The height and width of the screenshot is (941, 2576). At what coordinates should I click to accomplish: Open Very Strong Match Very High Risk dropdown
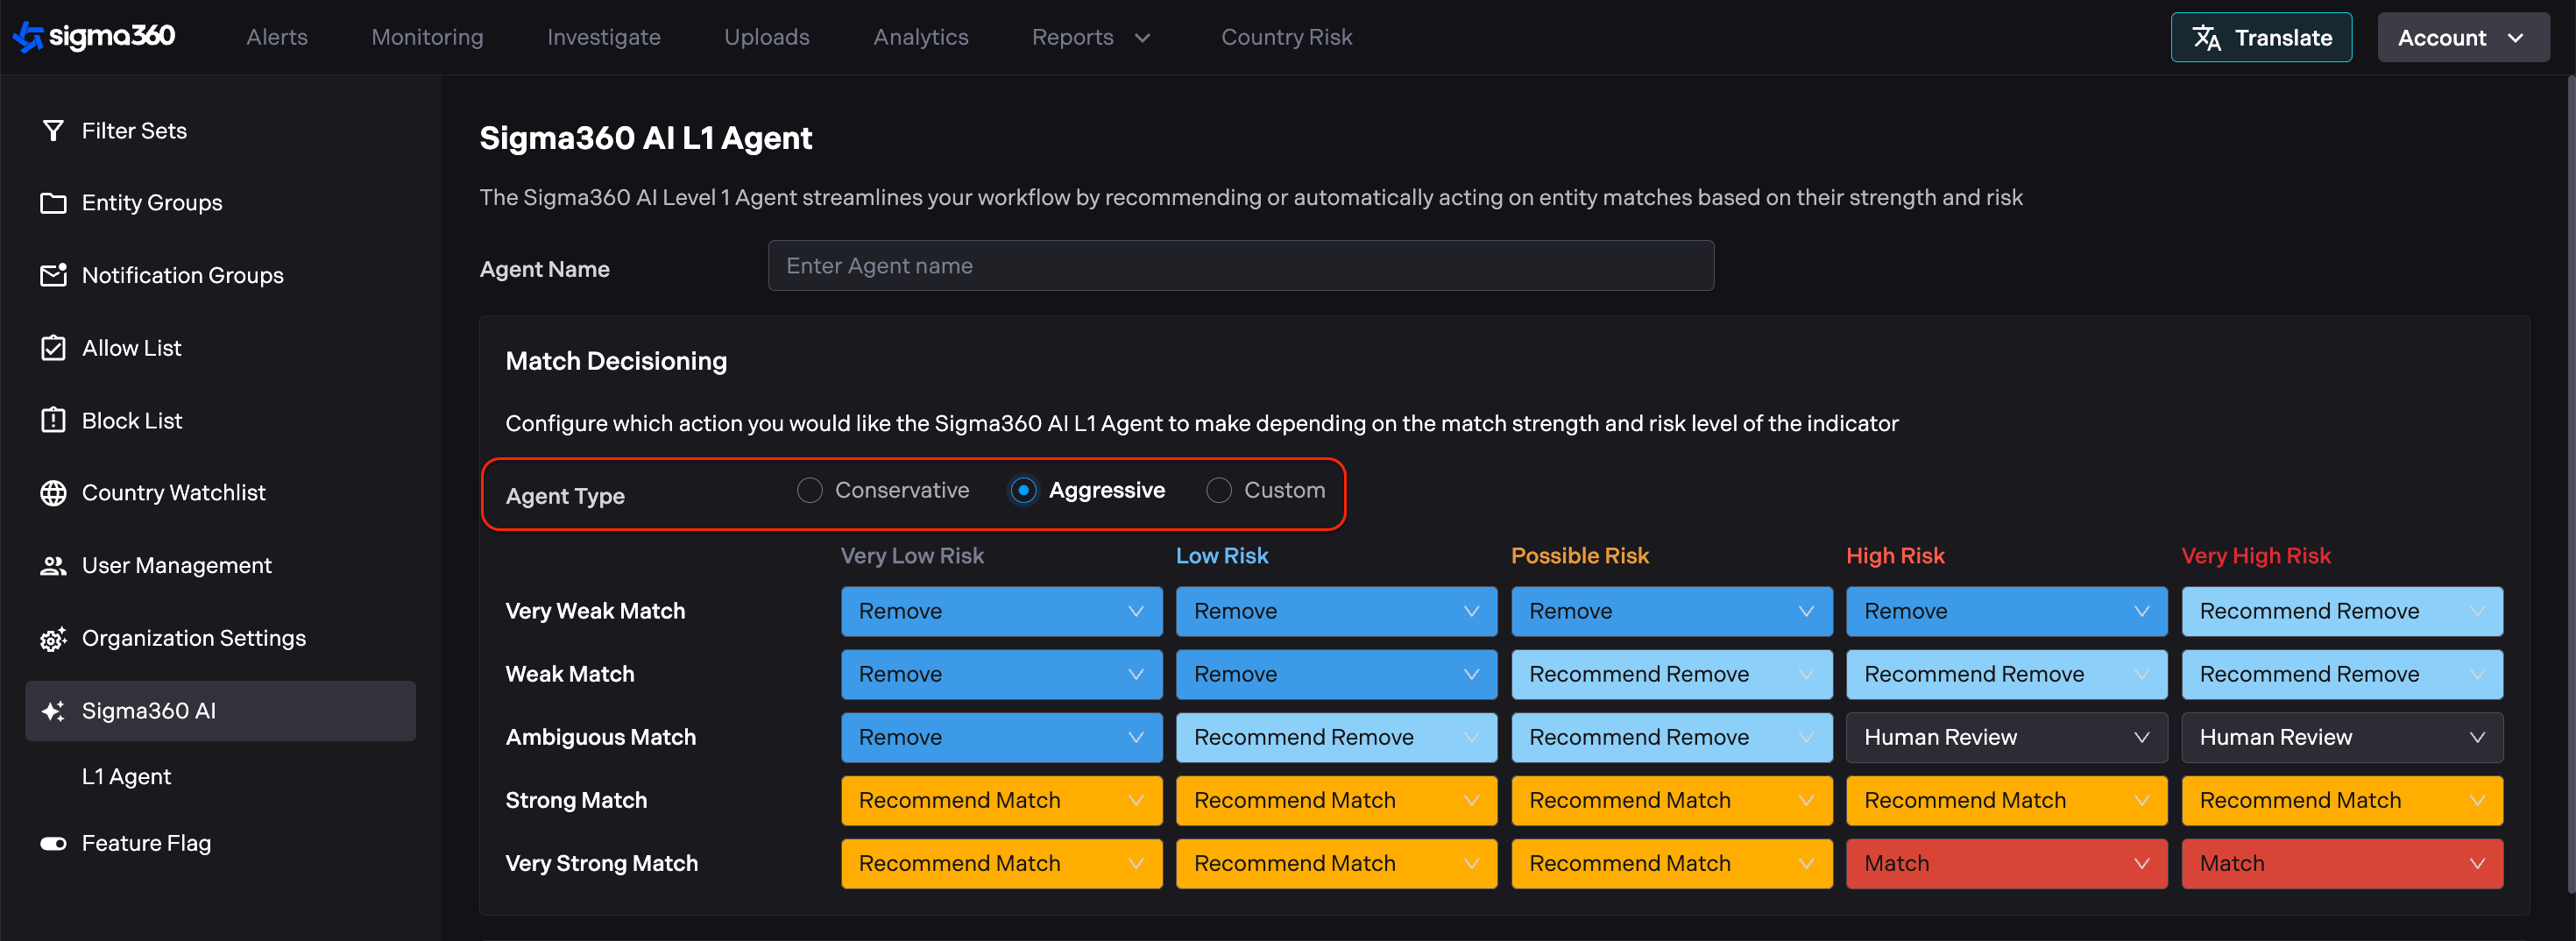2341,863
